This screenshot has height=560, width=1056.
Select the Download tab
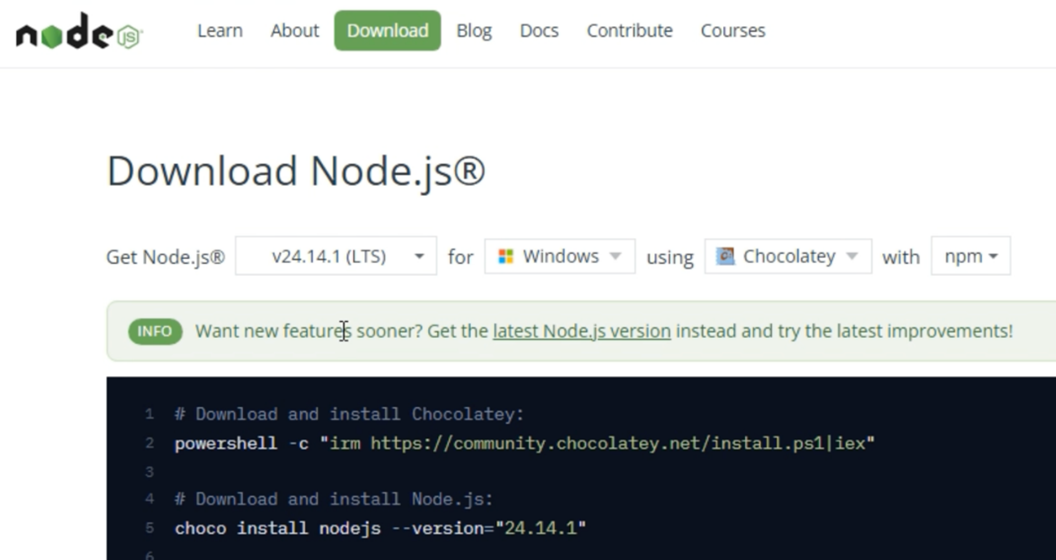tap(387, 30)
